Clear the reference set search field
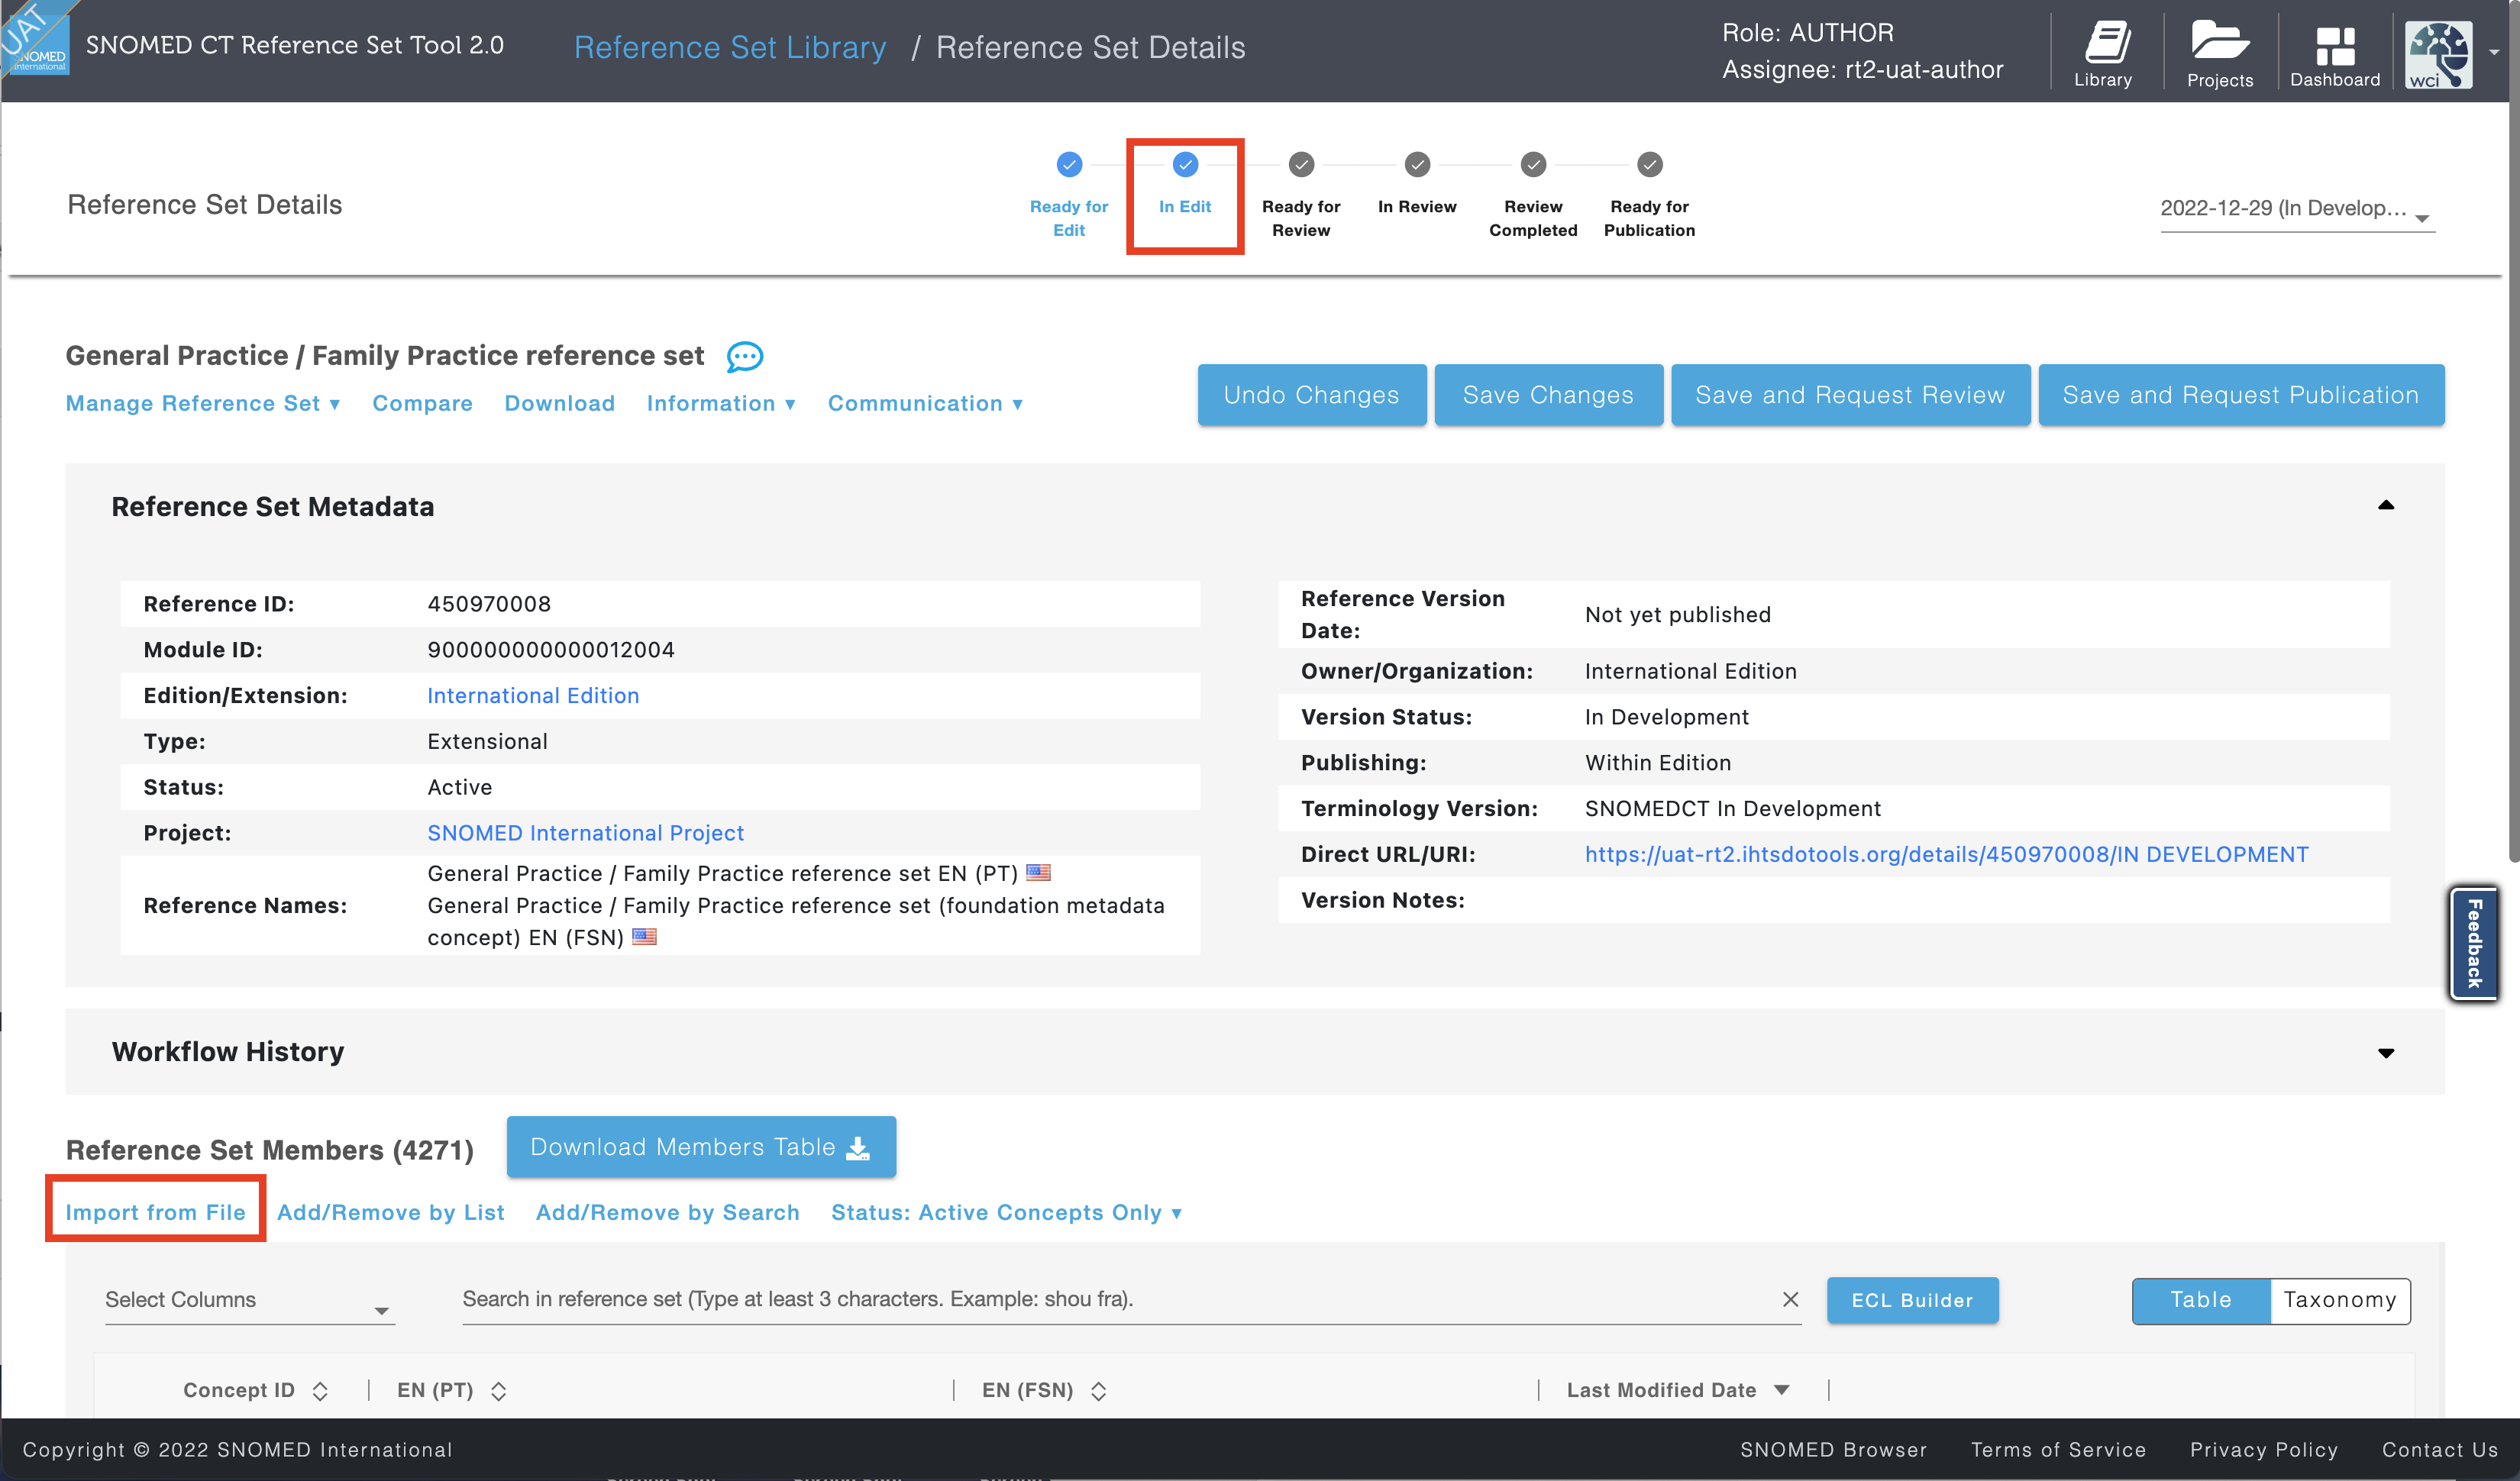The image size is (2520, 1481). [x=1790, y=1299]
